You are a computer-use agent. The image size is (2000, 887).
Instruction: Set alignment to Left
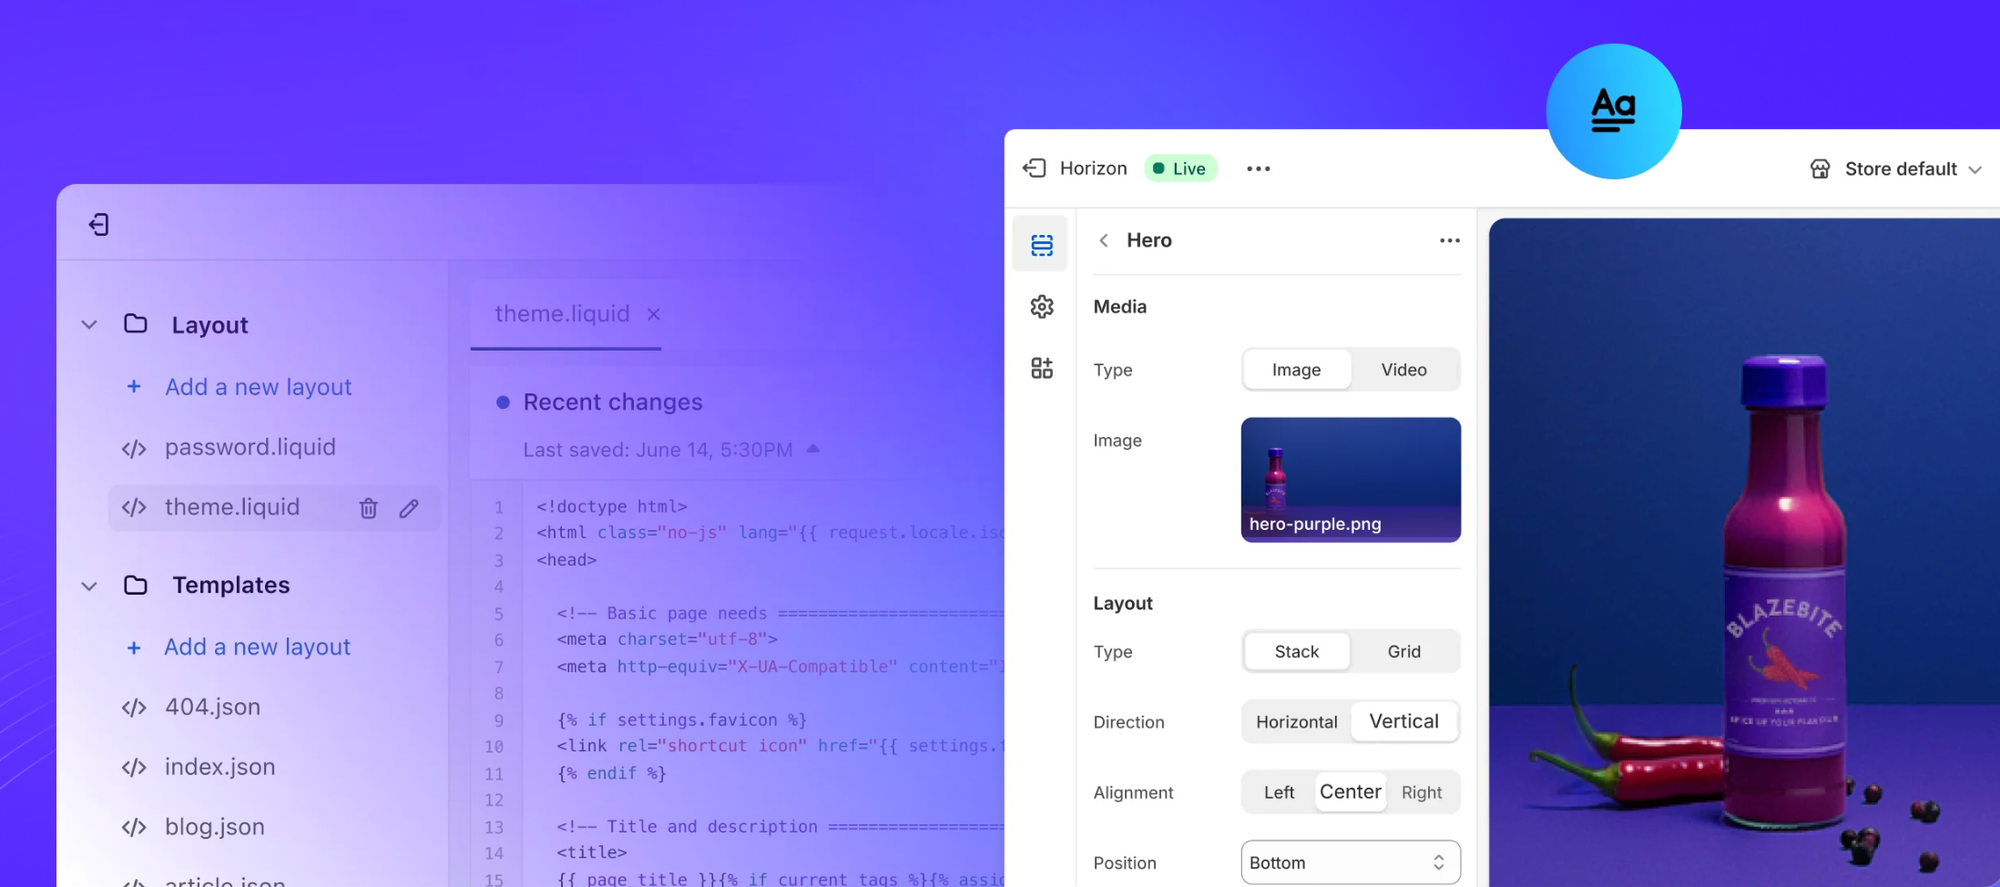[x=1279, y=792]
